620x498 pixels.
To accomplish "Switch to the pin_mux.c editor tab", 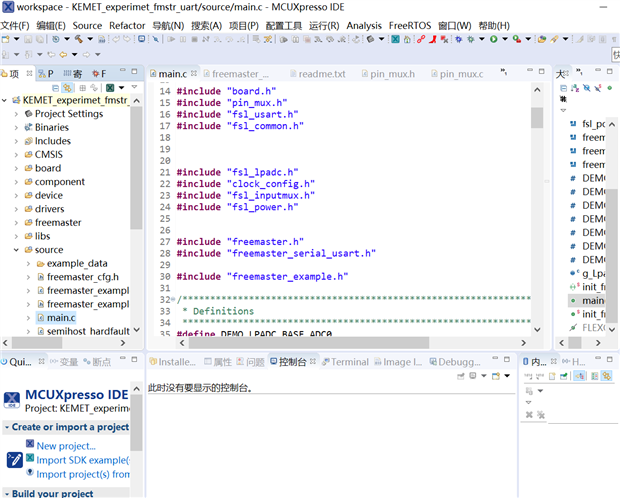I will pos(457,74).
